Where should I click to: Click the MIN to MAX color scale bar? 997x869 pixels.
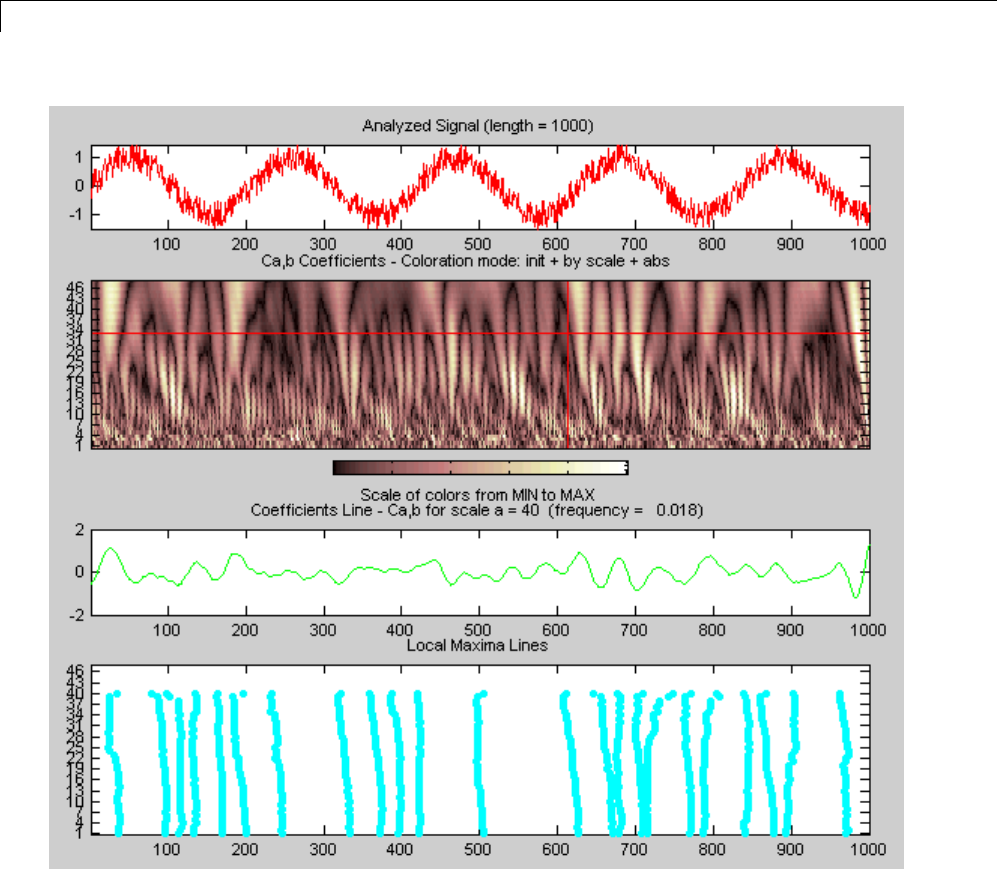pos(481,468)
